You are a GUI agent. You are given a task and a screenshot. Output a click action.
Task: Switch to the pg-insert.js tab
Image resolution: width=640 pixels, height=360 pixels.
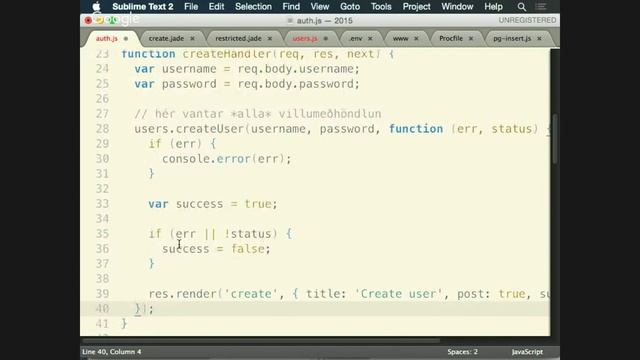coord(512,38)
